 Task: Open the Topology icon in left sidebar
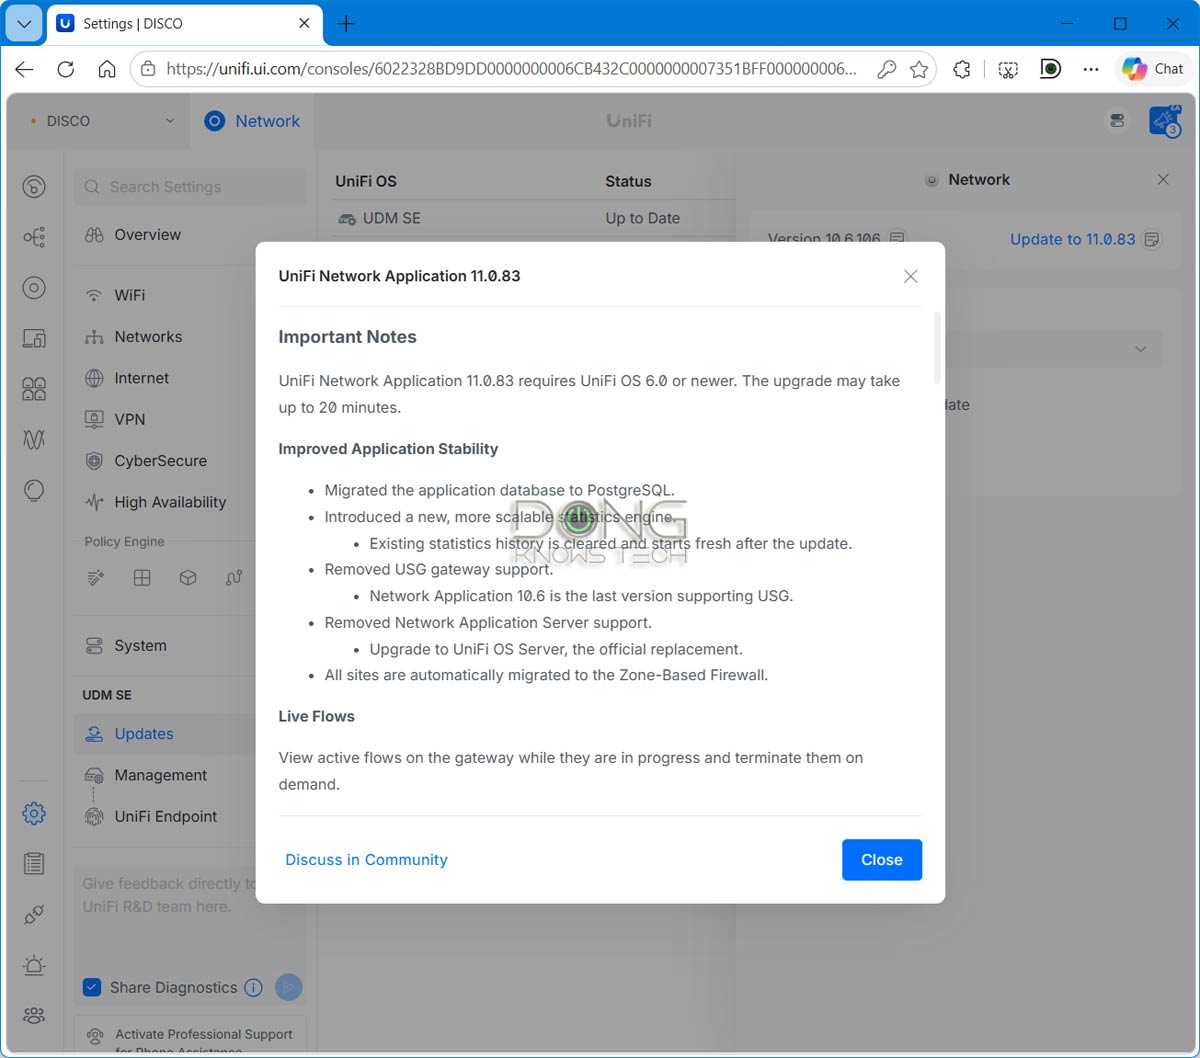coord(34,237)
